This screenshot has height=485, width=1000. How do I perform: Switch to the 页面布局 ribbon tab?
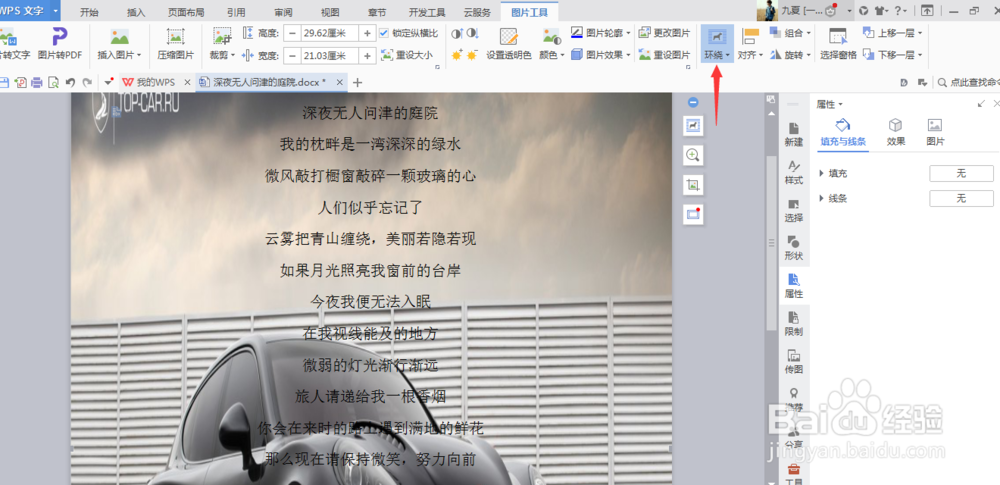pyautogui.click(x=186, y=12)
